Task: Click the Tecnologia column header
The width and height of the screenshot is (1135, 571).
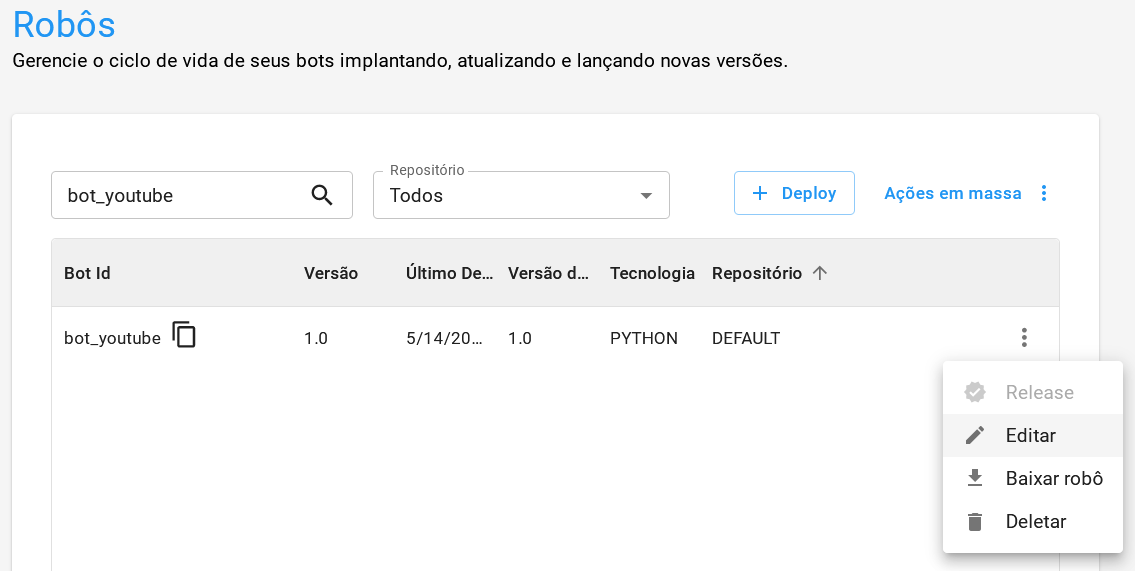Action: click(652, 273)
